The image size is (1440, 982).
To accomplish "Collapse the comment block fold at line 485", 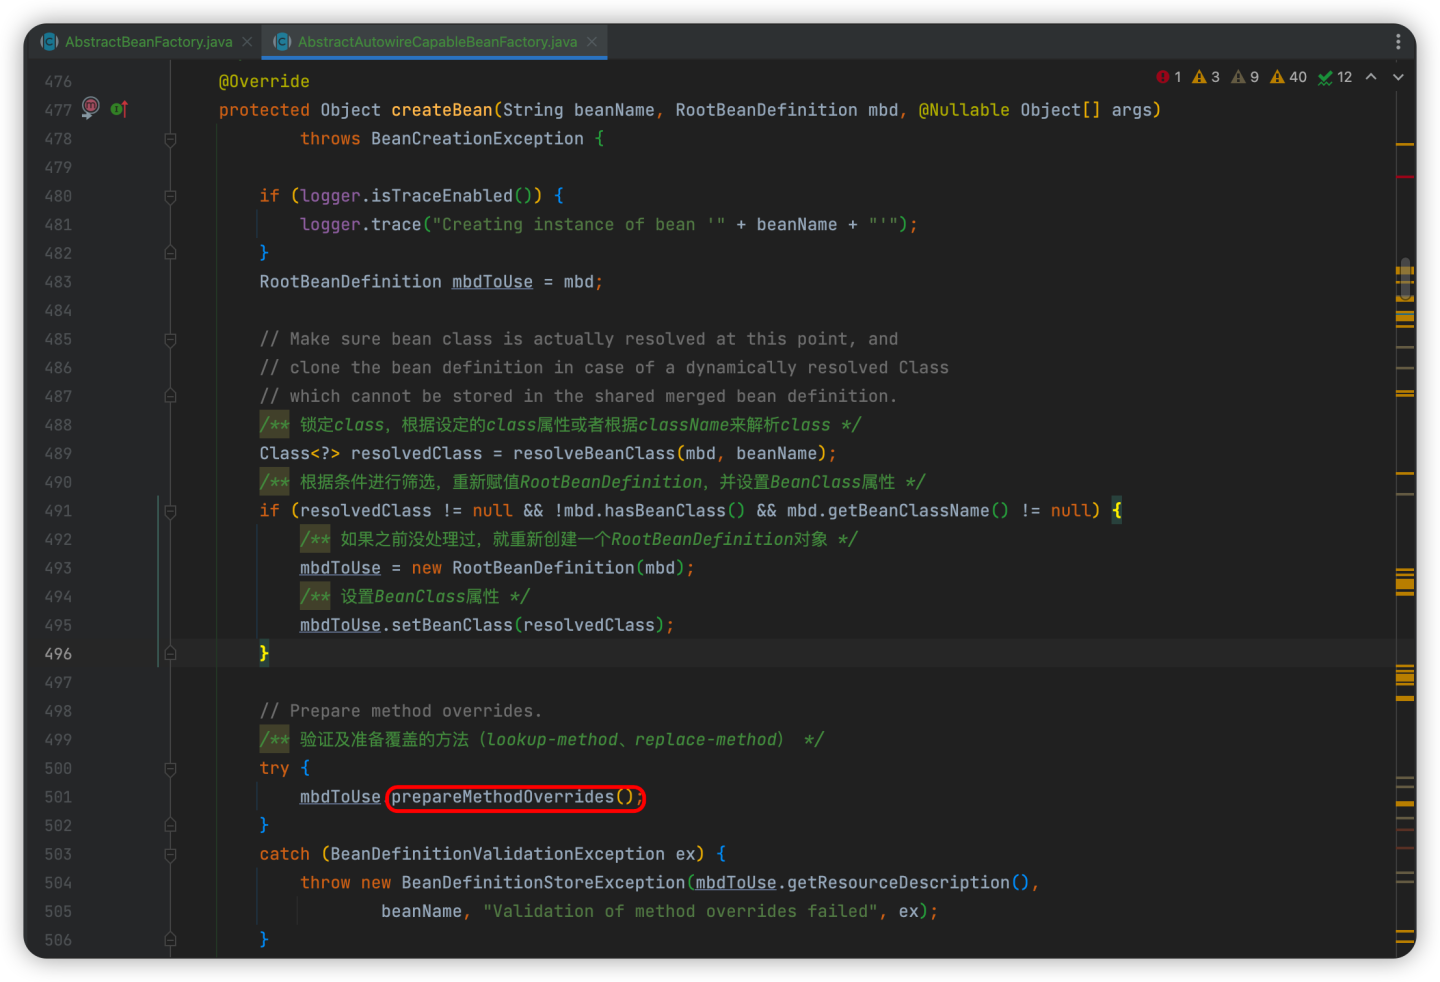I will tap(170, 339).
